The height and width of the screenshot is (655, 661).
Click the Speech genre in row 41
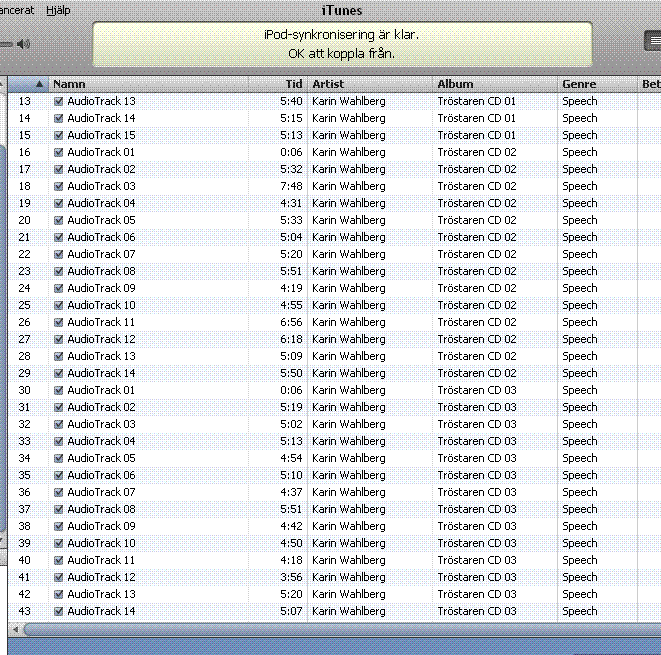[x=580, y=577]
